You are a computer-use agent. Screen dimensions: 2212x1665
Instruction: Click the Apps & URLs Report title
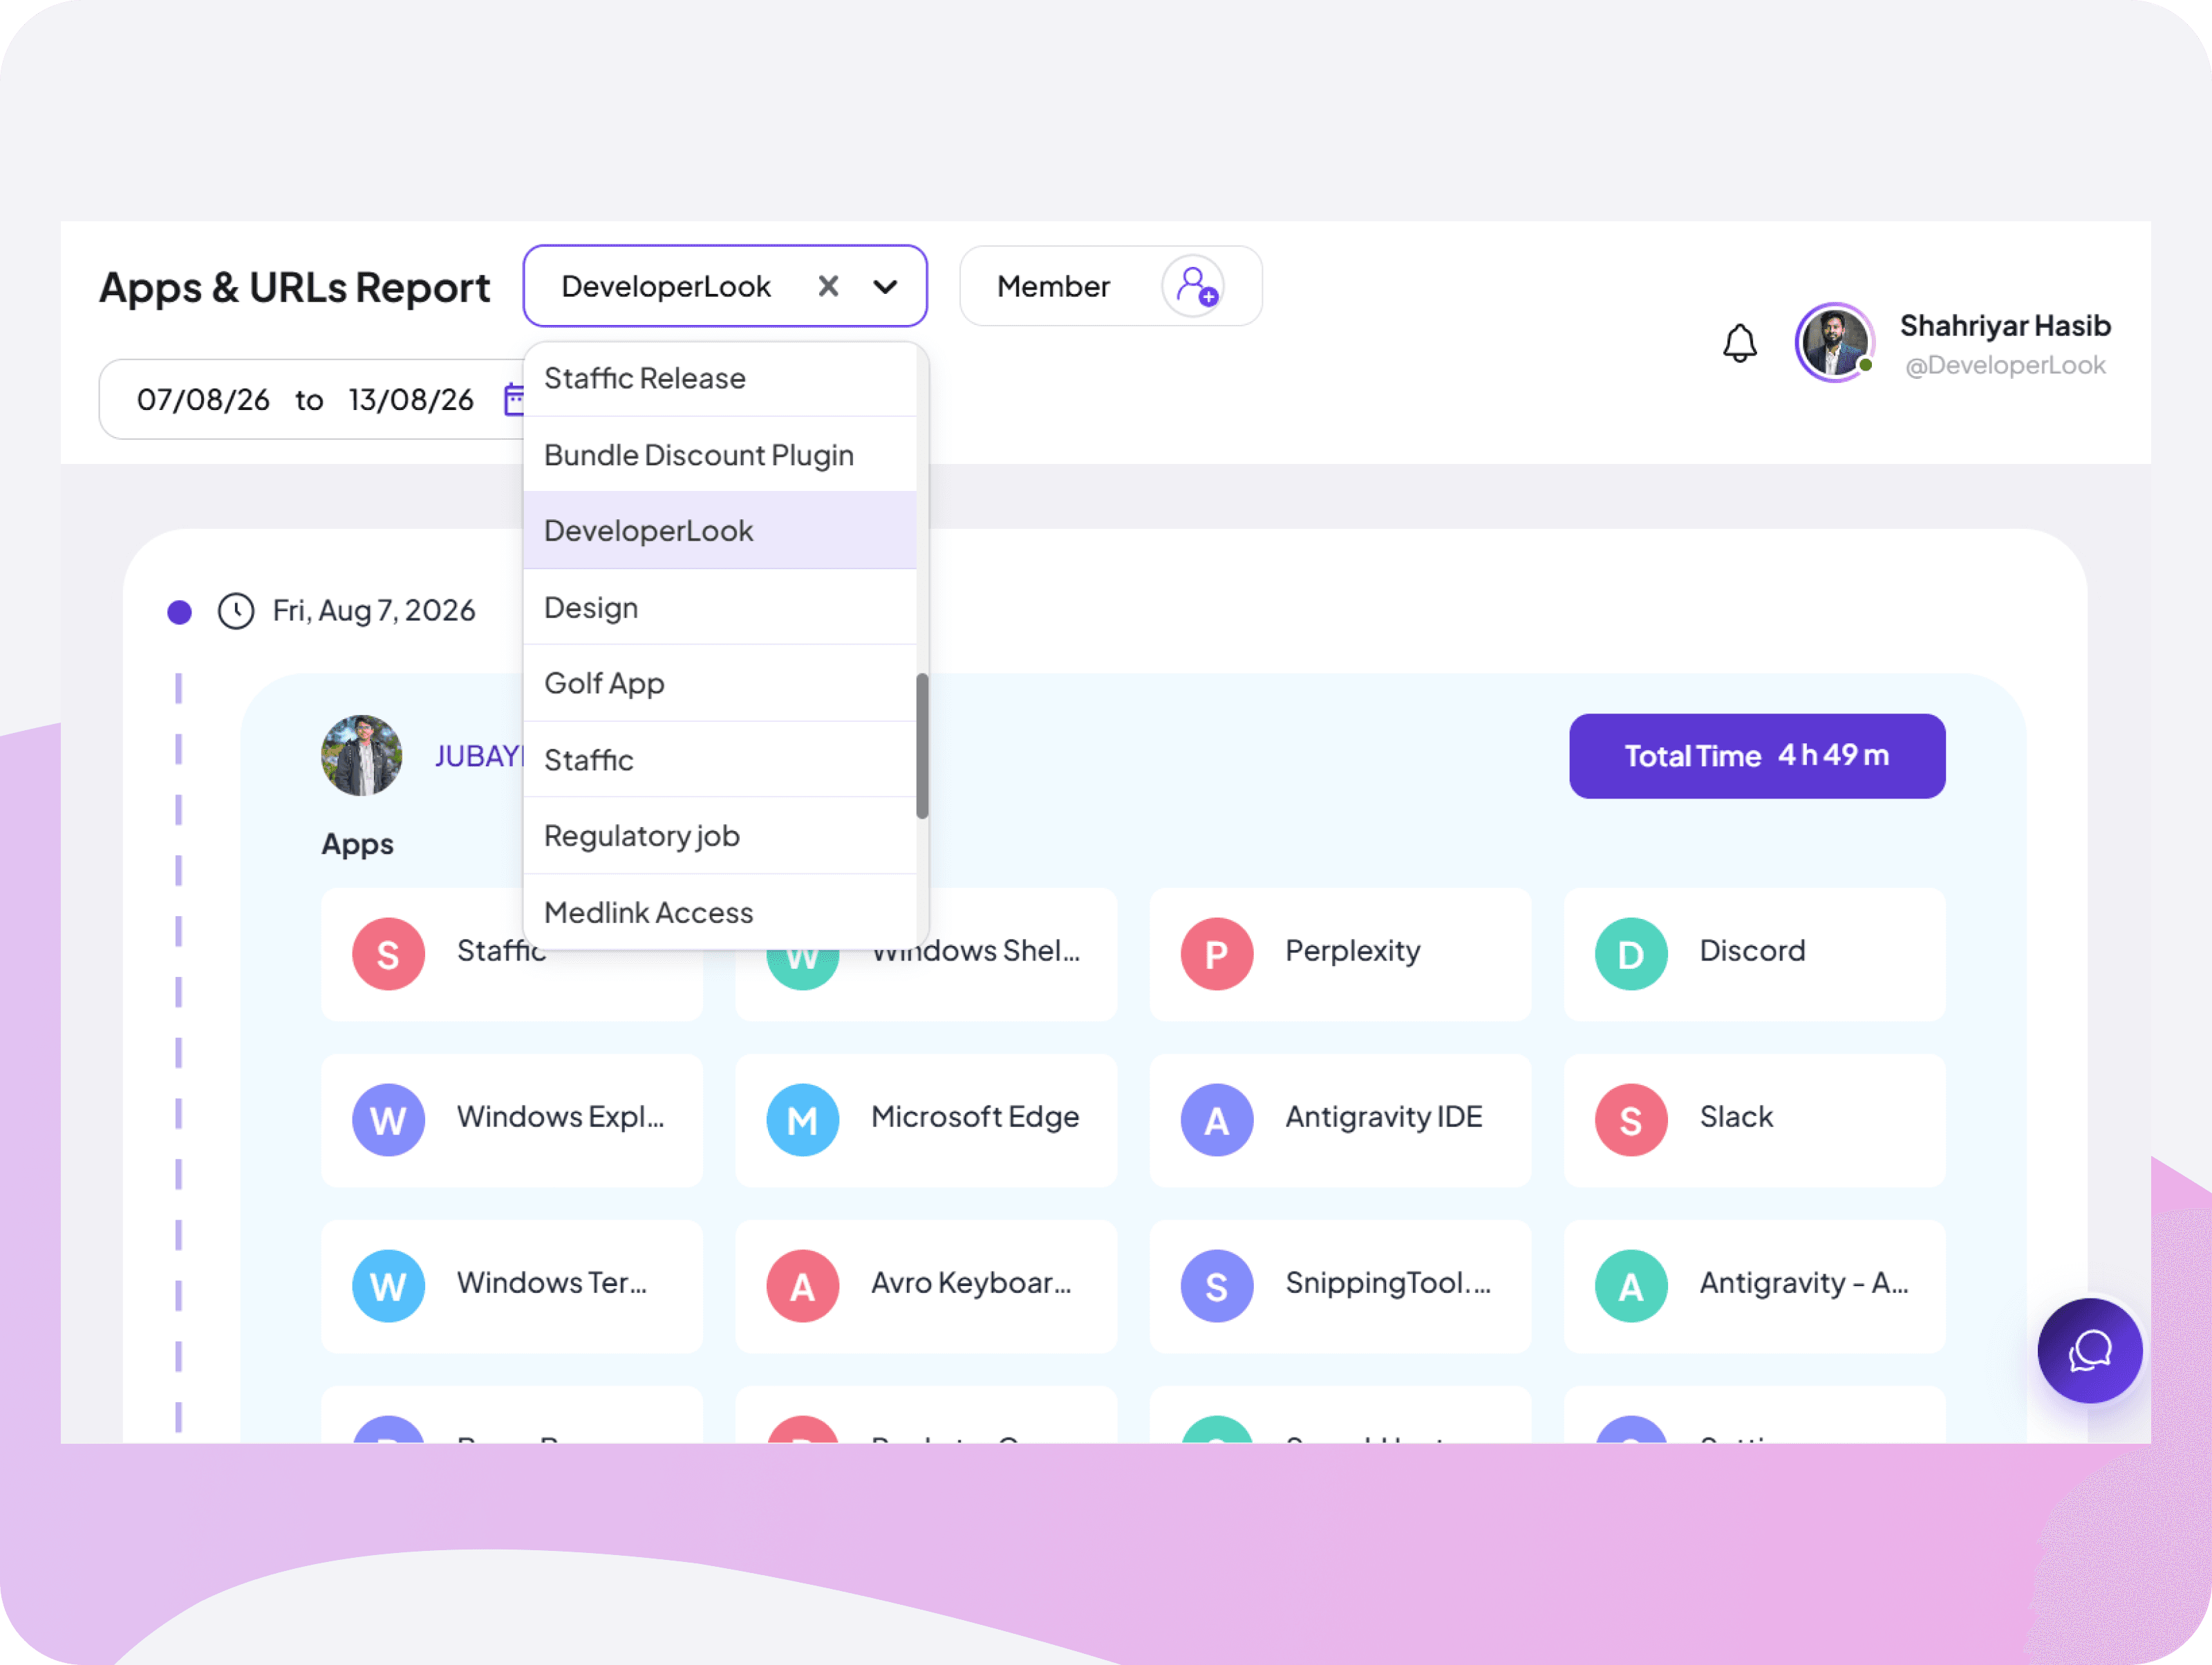pyautogui.click(x=295, y=287)
